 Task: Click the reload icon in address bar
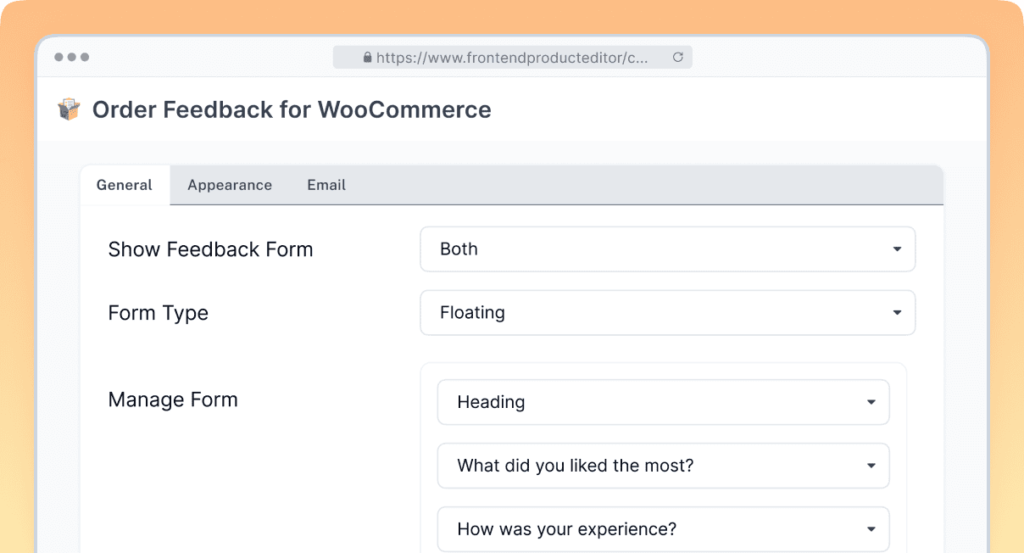tap(678, 58)
